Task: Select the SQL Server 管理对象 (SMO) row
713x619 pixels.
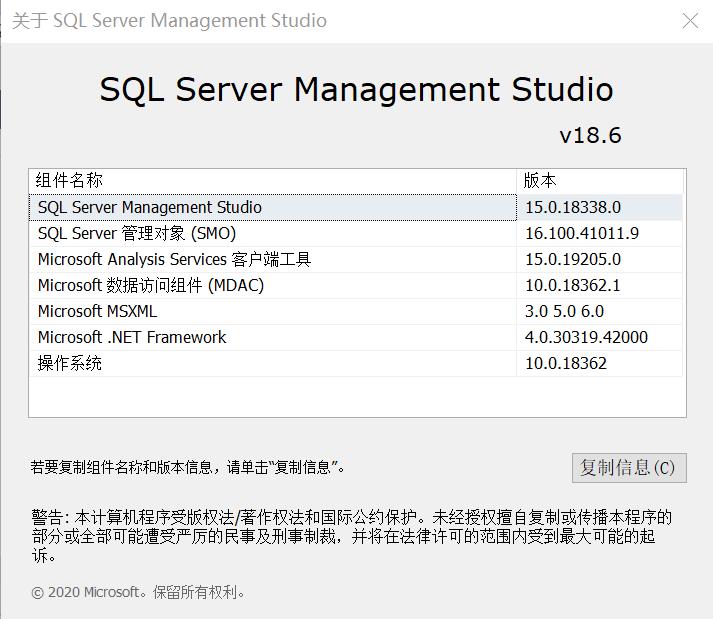Action: 356,233
